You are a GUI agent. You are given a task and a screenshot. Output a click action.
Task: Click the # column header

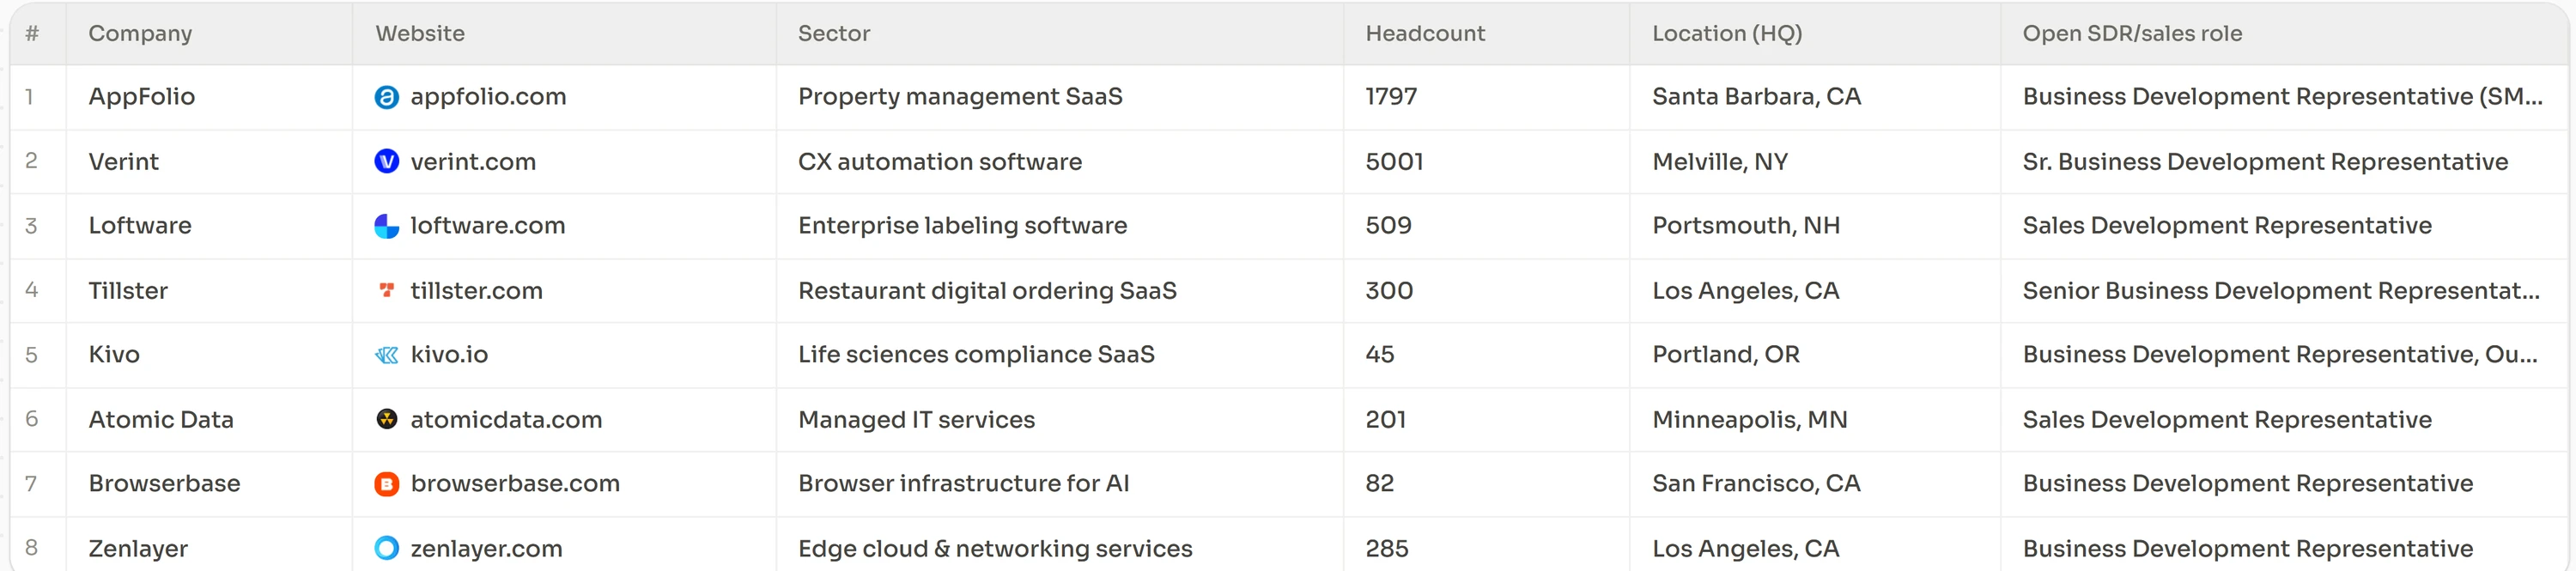click(38, 34)
